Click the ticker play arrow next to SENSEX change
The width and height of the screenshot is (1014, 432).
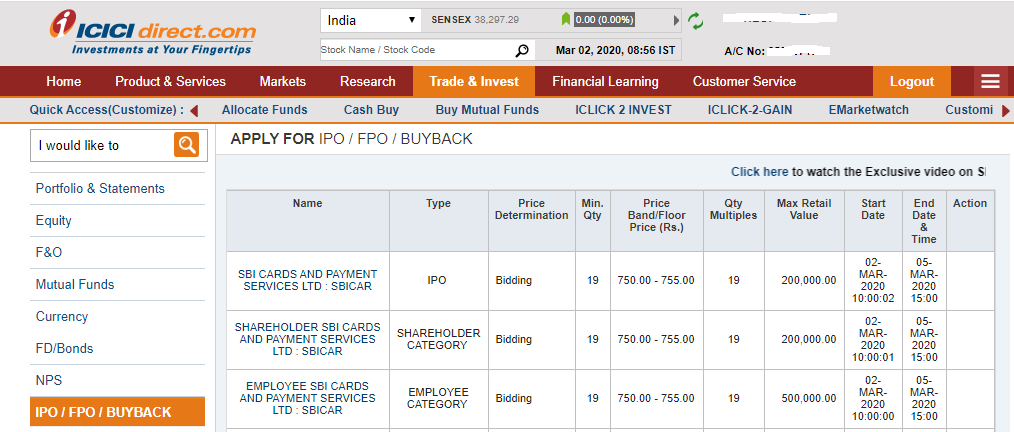click(676, 20)
